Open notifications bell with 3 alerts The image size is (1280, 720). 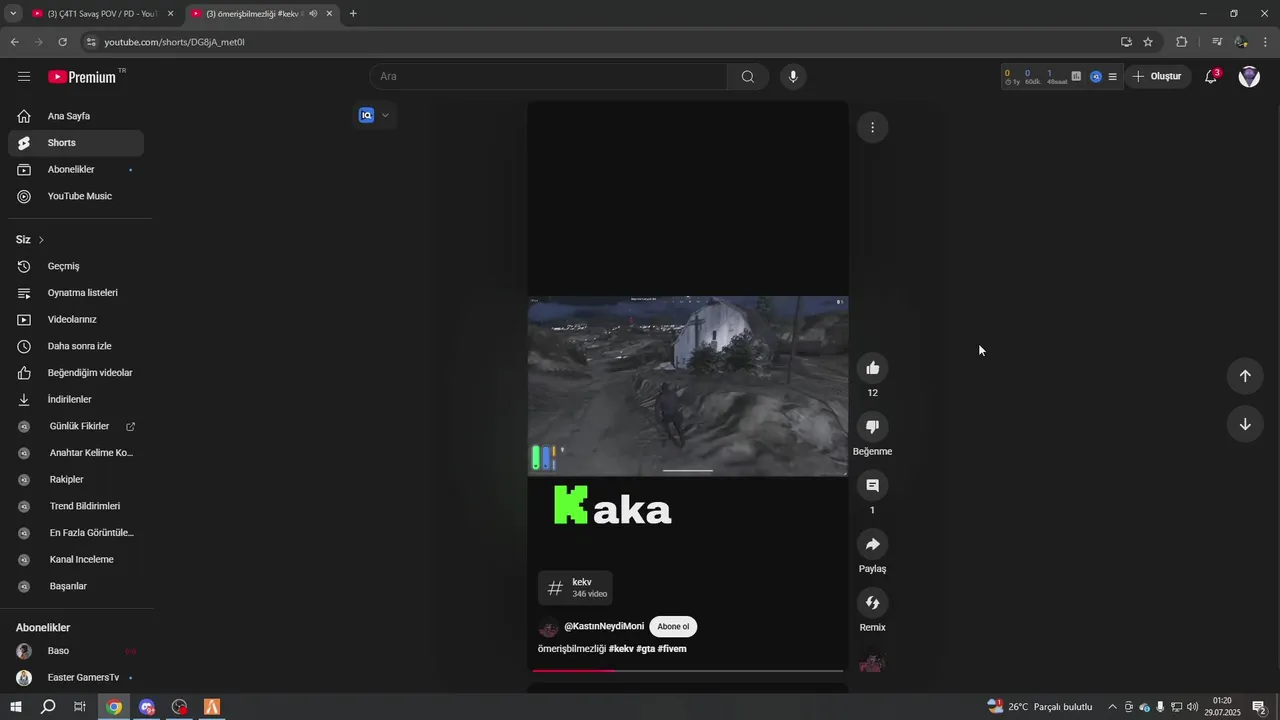pos(1211,77)
